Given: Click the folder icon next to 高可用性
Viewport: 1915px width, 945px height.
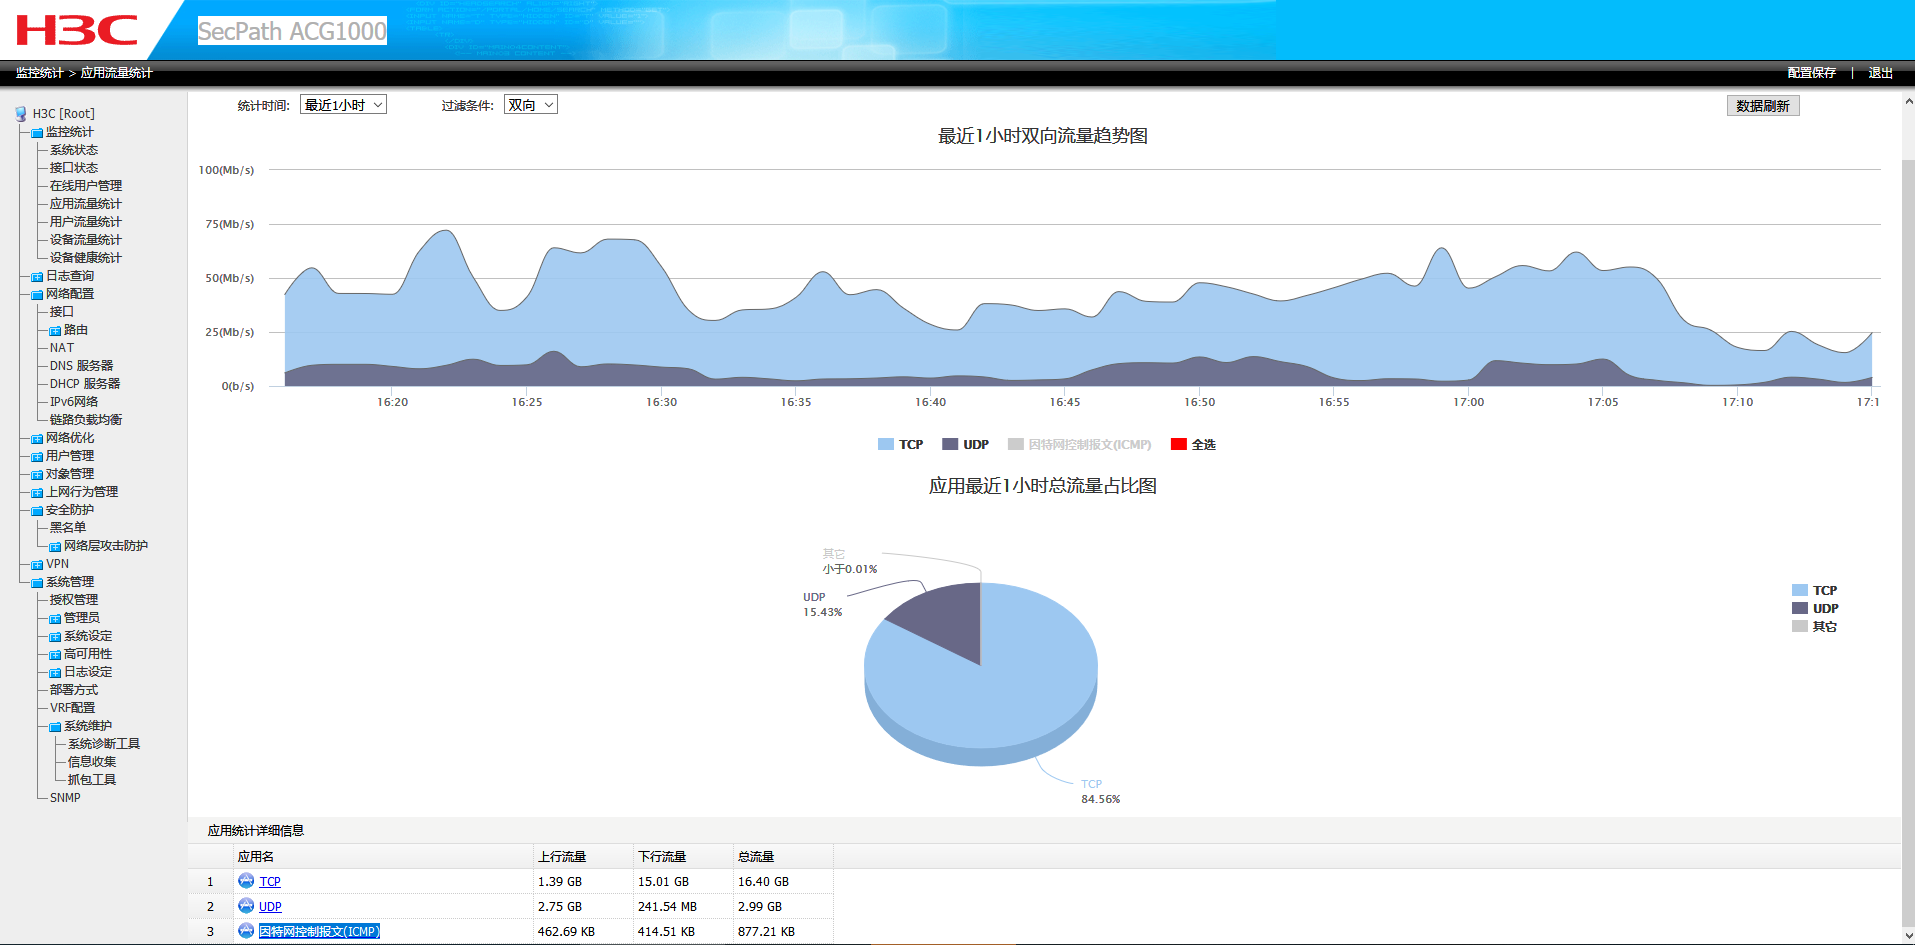Looking at the screenshot, I should [x=56, y=655].
